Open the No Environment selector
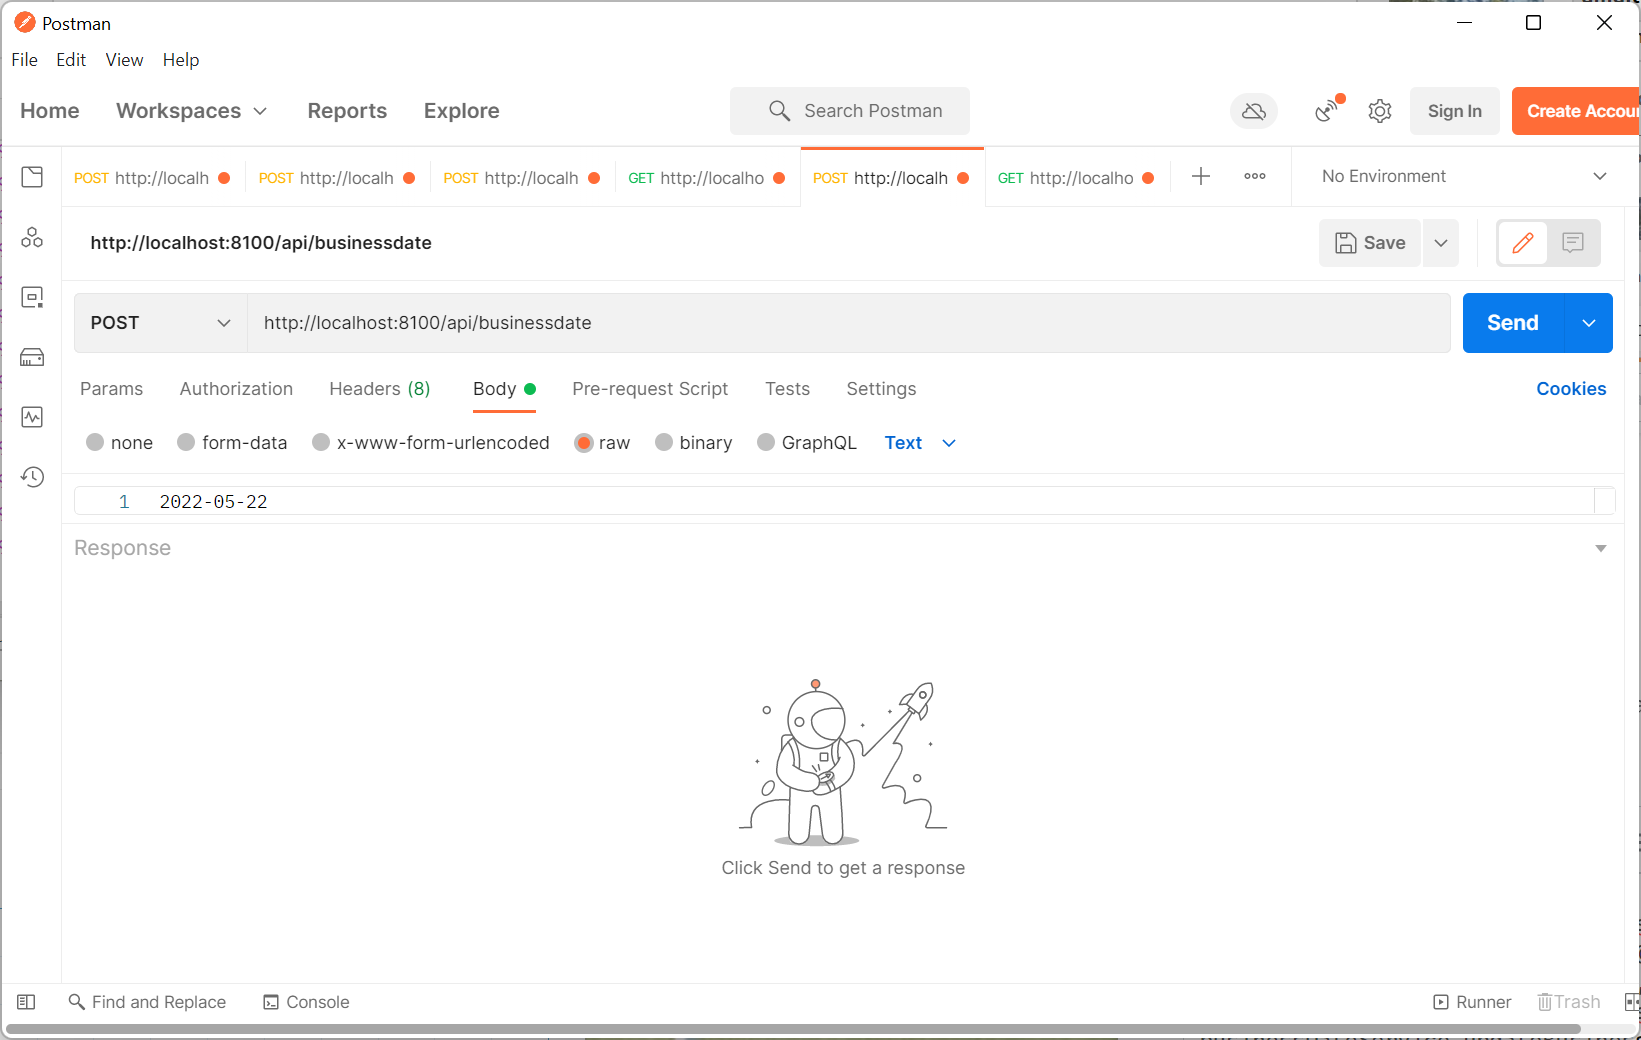The image size is (1641, 1040). 1465,177
